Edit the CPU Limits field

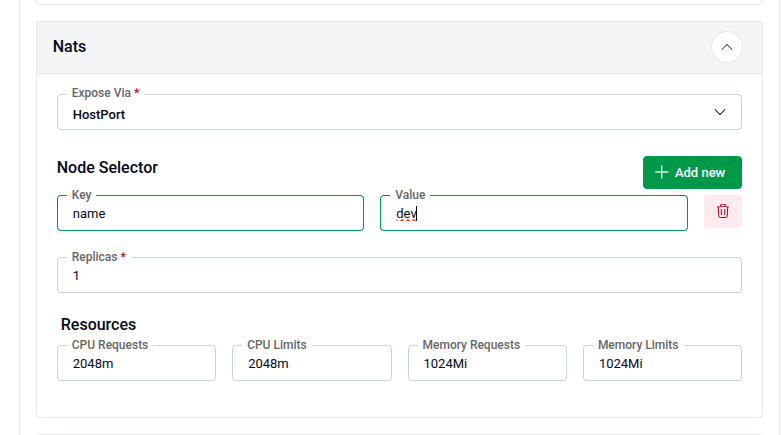311,363
